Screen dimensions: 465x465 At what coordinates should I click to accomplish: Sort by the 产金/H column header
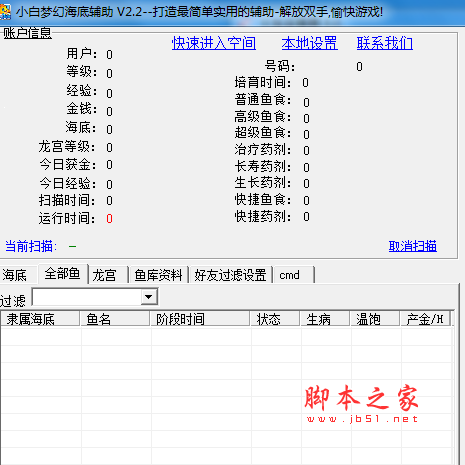tap(425, 319)
